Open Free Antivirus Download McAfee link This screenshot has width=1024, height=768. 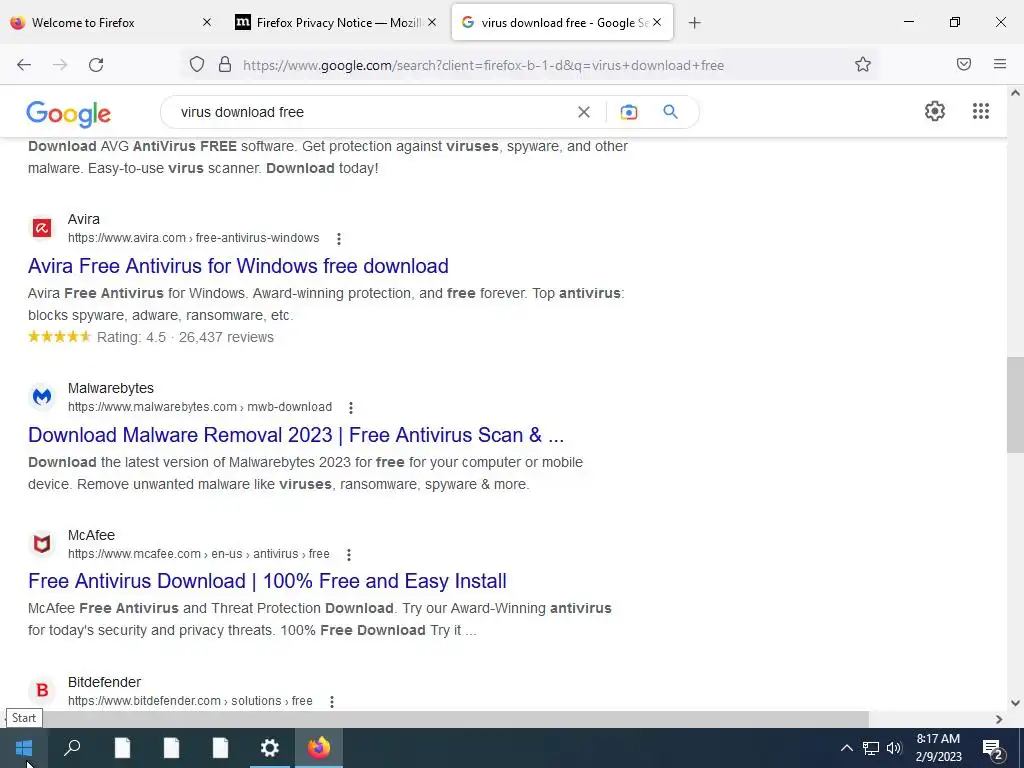click(x=267, y=581)
